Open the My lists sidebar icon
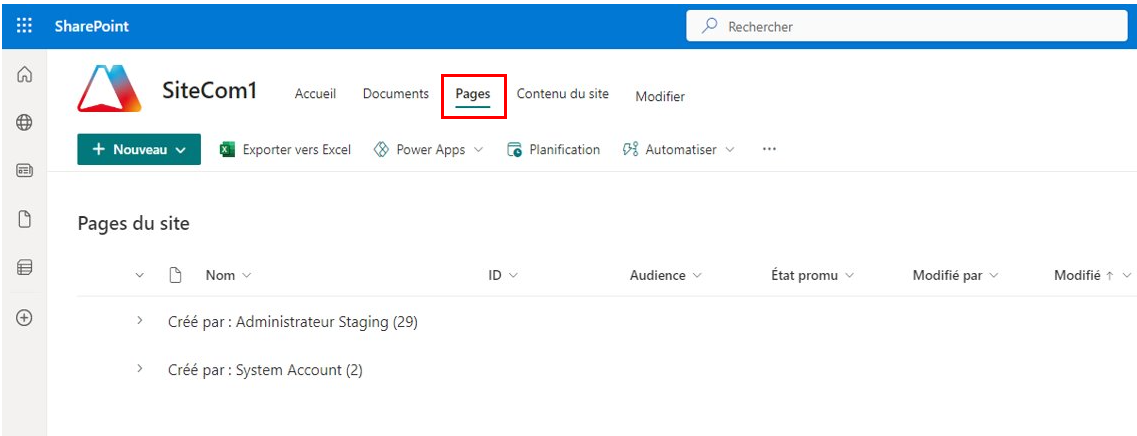The image size is (1137, 436). coord(25,268)
